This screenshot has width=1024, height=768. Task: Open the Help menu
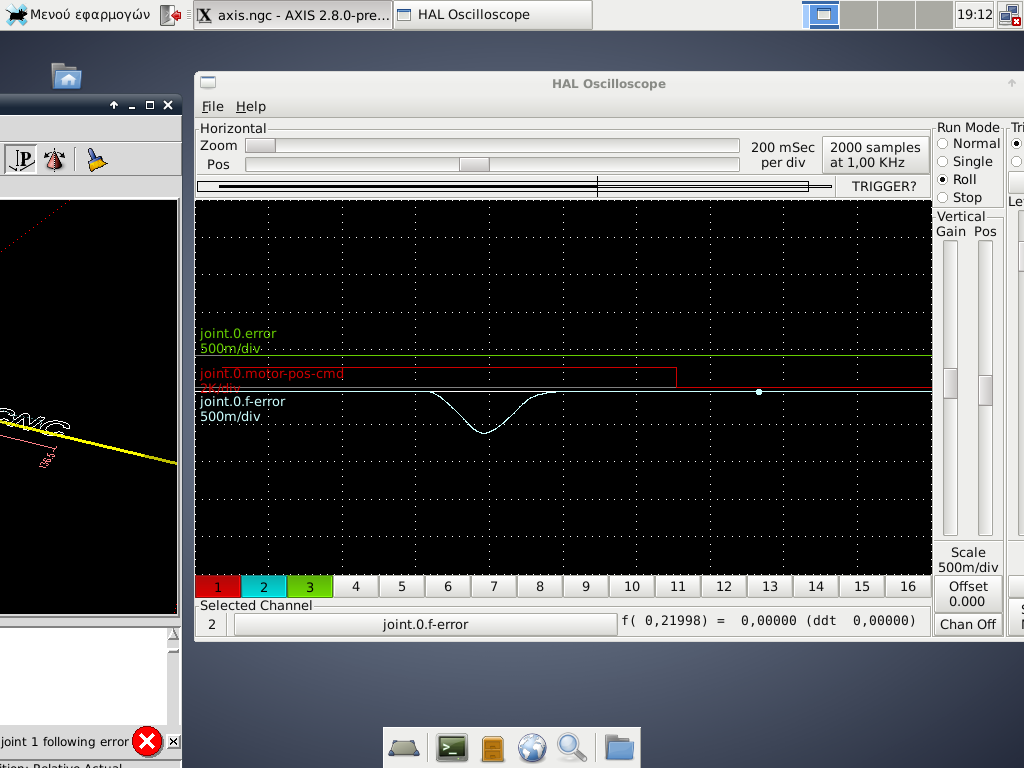250,106
